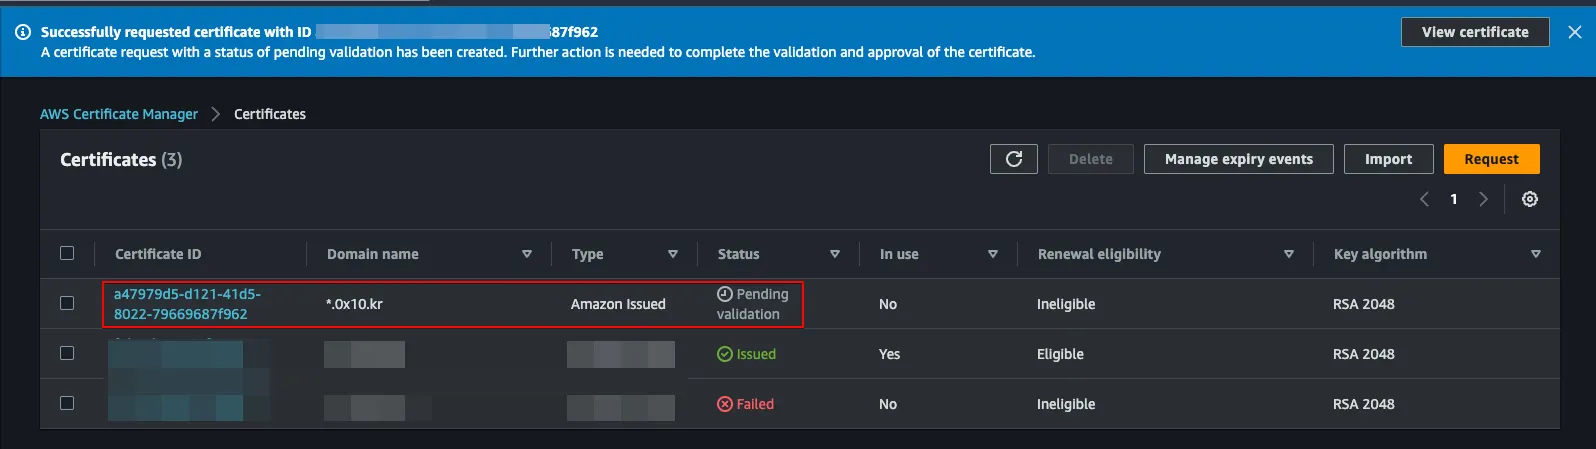
Task: Sort by In use column arrow
Action: pos(993,254)
